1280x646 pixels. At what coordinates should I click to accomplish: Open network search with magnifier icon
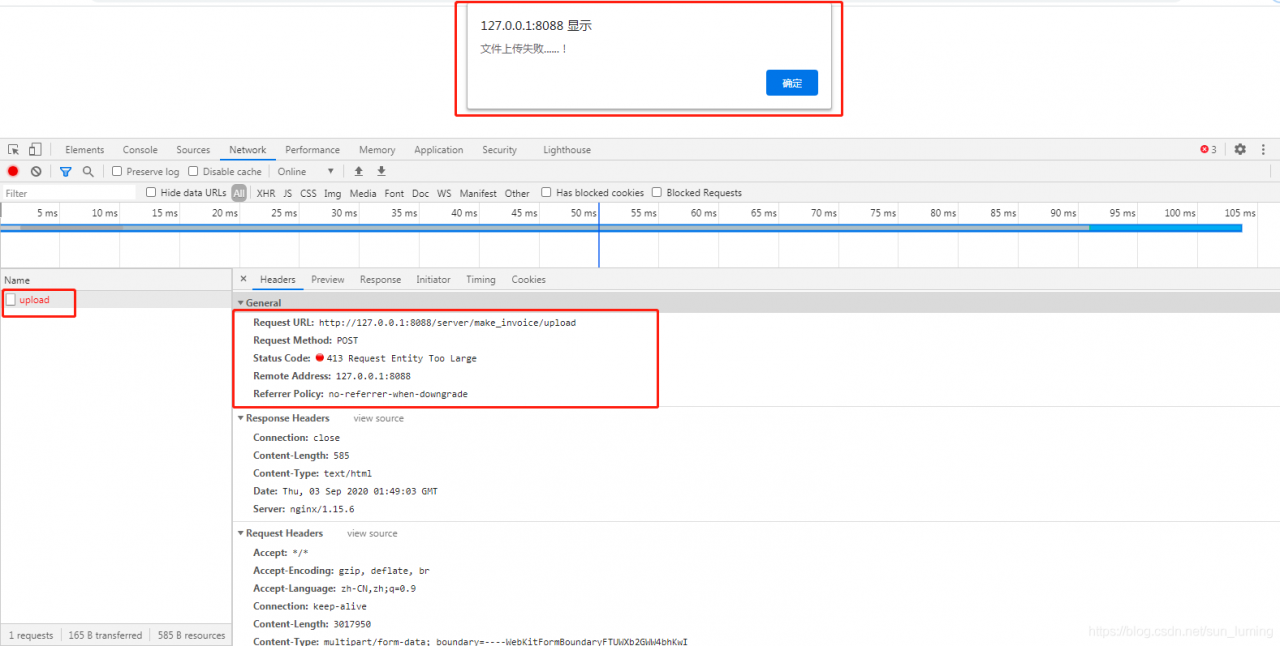pyautogui.click(x=88, y=172)
